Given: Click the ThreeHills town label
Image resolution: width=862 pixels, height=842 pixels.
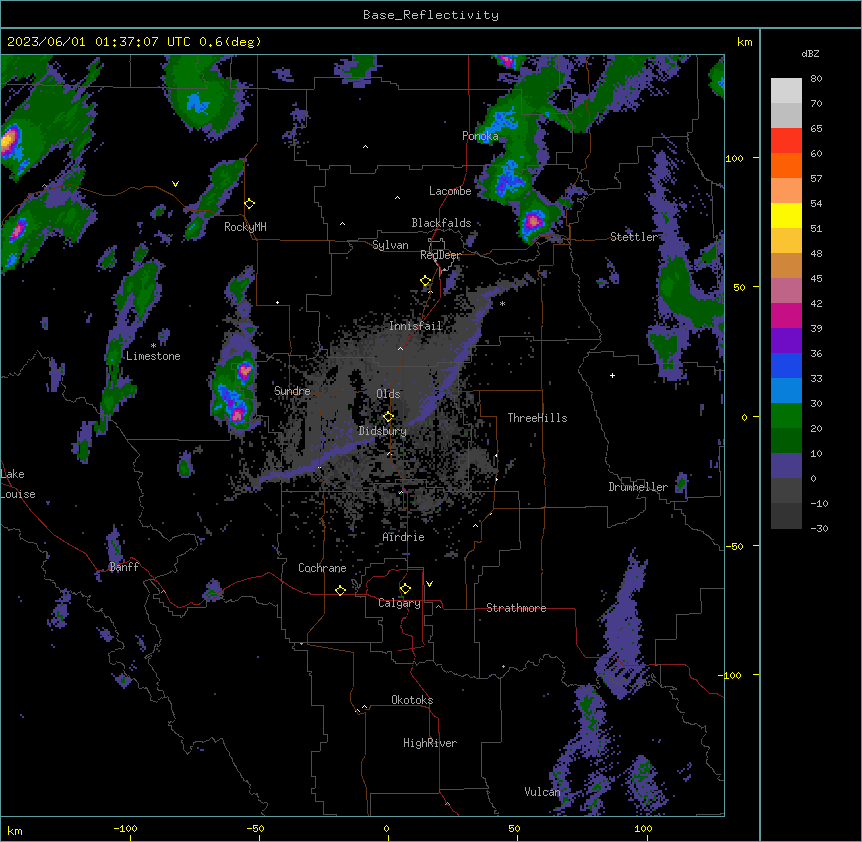Looking at the screenshot, I should click(537, 418).
